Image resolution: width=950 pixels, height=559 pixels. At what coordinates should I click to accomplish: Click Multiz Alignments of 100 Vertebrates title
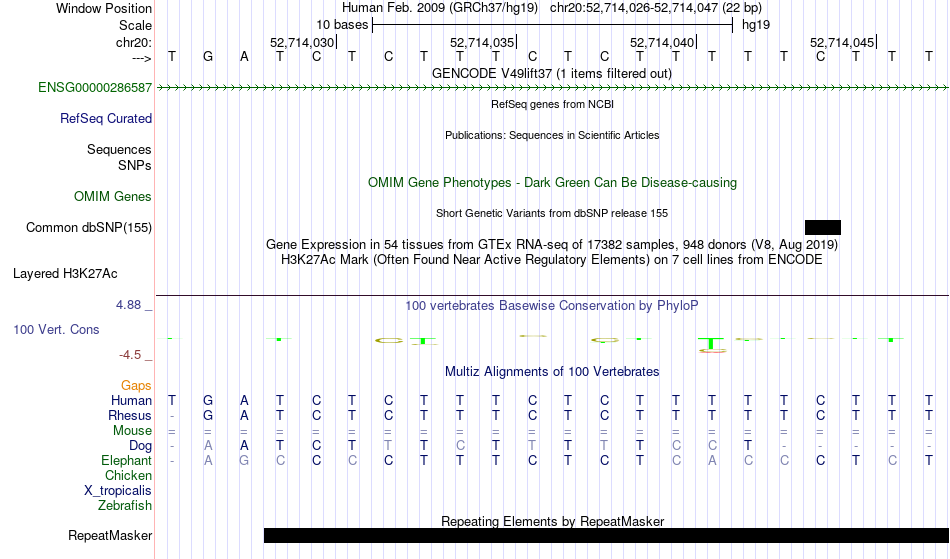click(x=552, y=372)
